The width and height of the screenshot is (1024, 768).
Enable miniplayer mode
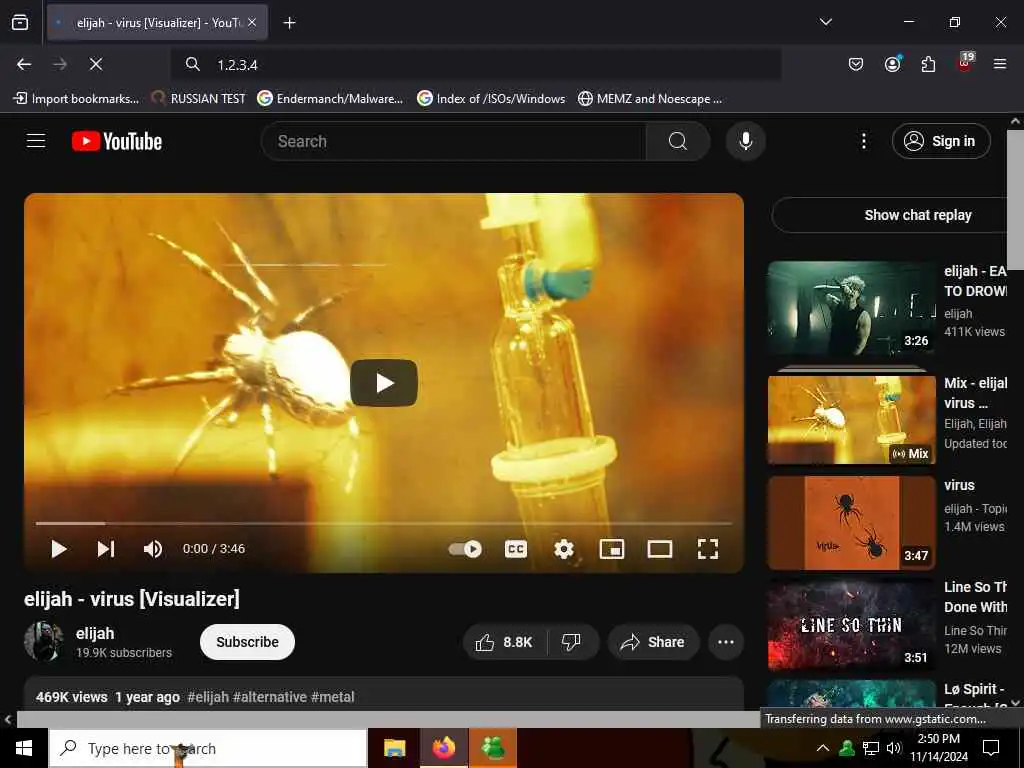click(x=612, y=549)
